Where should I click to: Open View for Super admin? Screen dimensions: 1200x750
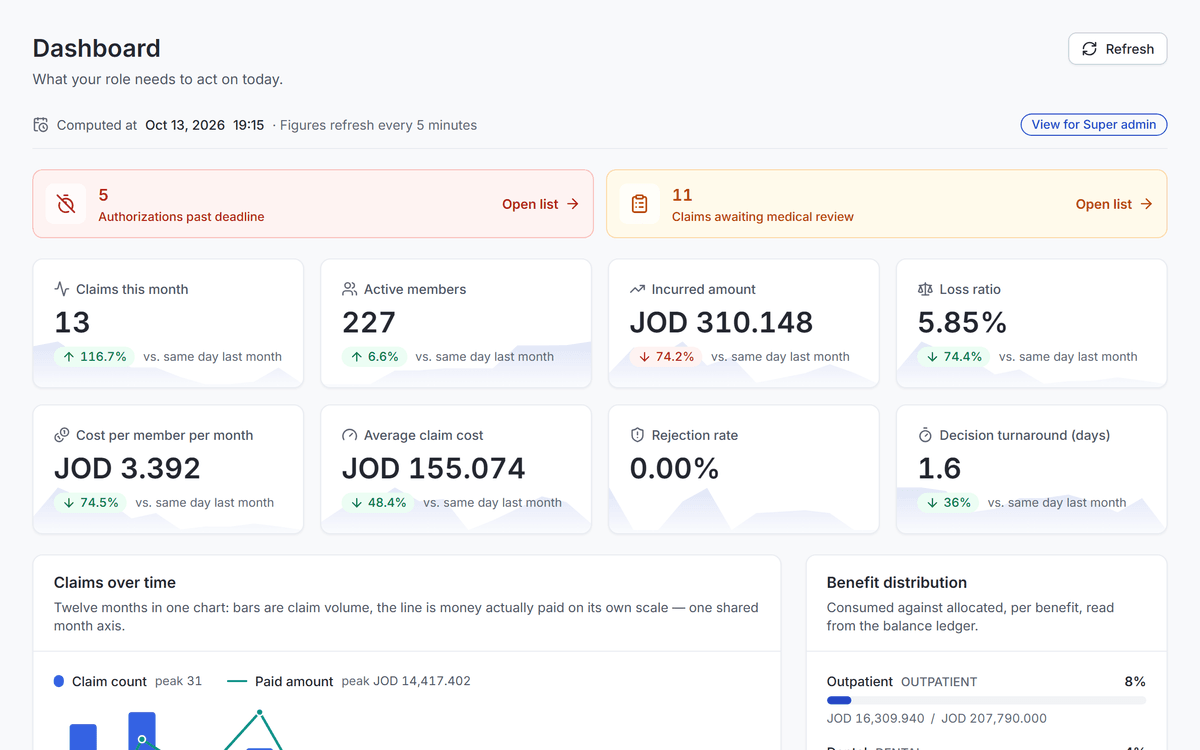click(1094, 125)
